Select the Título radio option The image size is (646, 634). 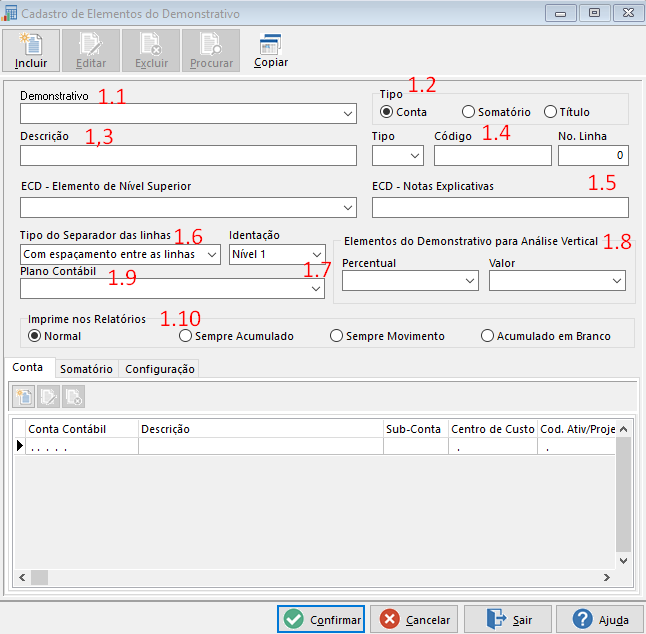[566, 112]
